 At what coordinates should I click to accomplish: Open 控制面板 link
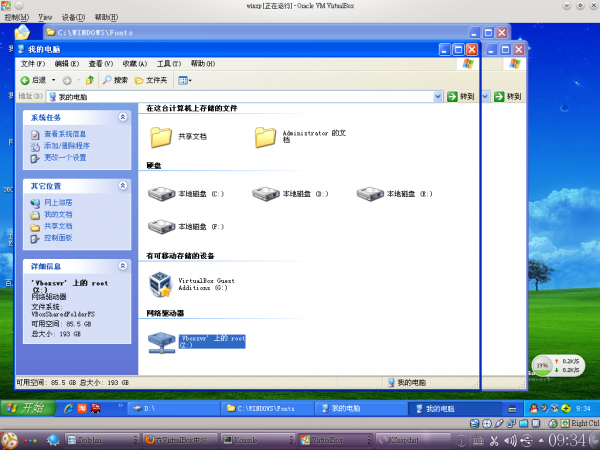coord(58,238)
